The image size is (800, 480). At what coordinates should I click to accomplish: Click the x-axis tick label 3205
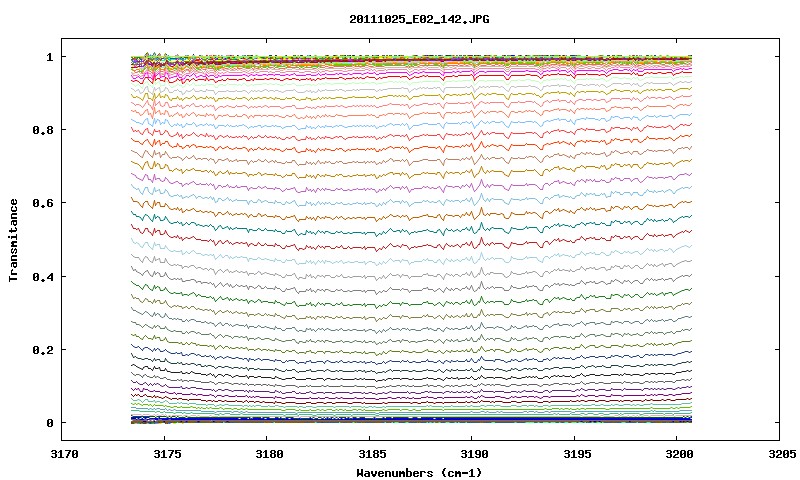coord(782,454)
